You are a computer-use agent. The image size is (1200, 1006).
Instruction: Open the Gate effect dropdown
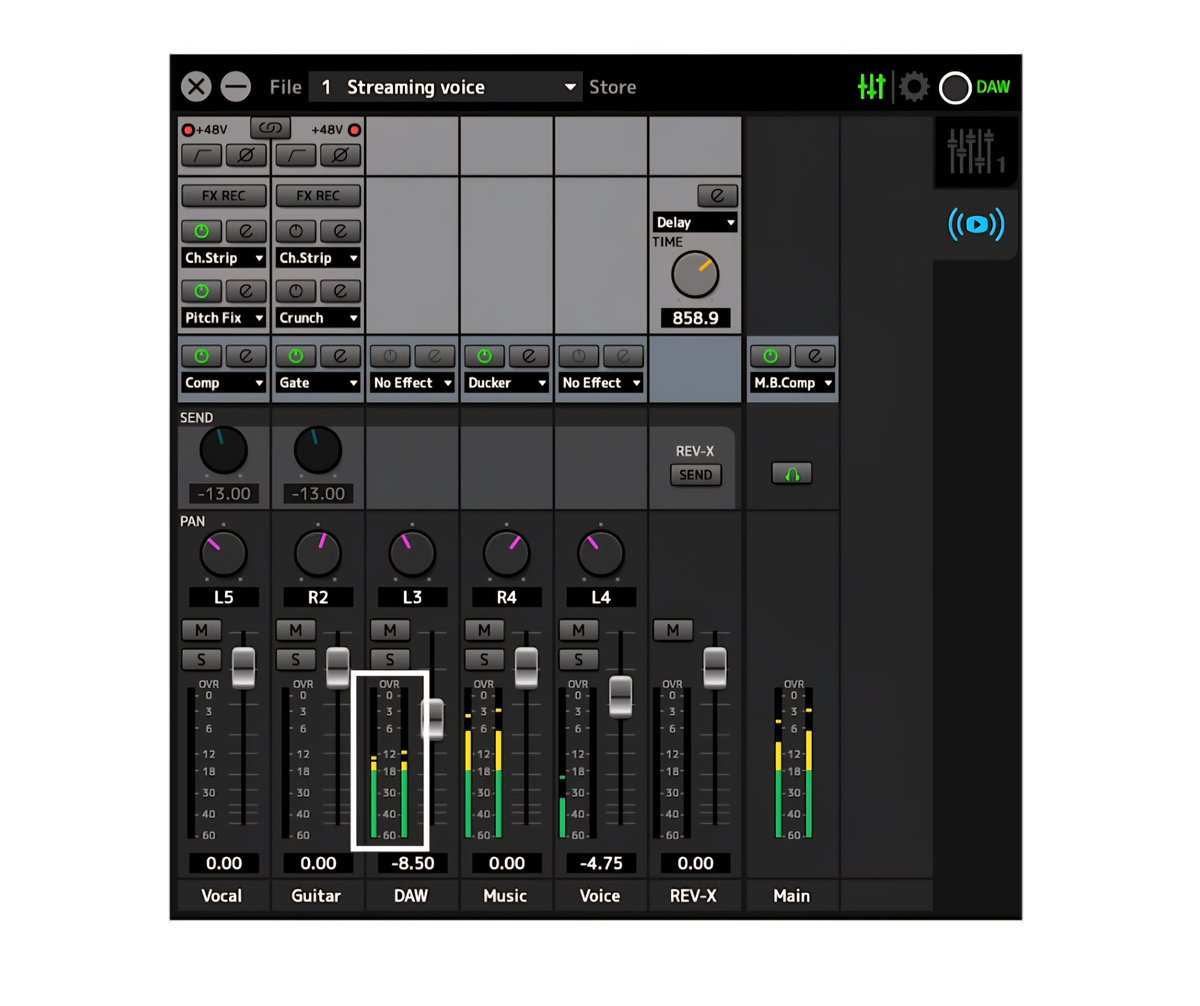(x=318, y=383)
